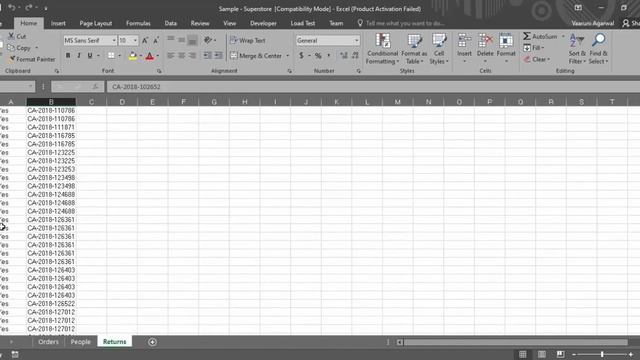Screen dimensions: 640x360
Task: Open the font name dropdown MS Sans Serif
Action: coord(114,40)
